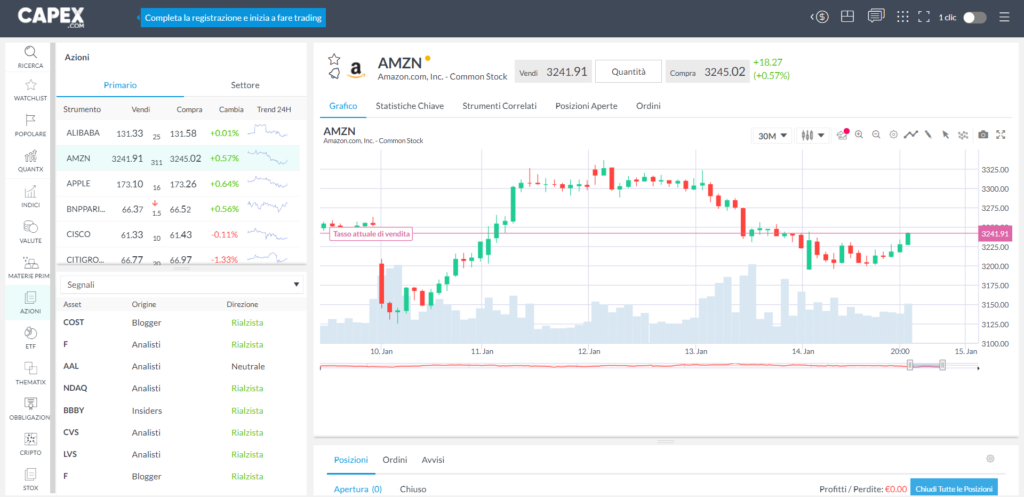Open the chart indicators wavy icon
Screen dimensions: 1024x497
[x=963, y=135]
